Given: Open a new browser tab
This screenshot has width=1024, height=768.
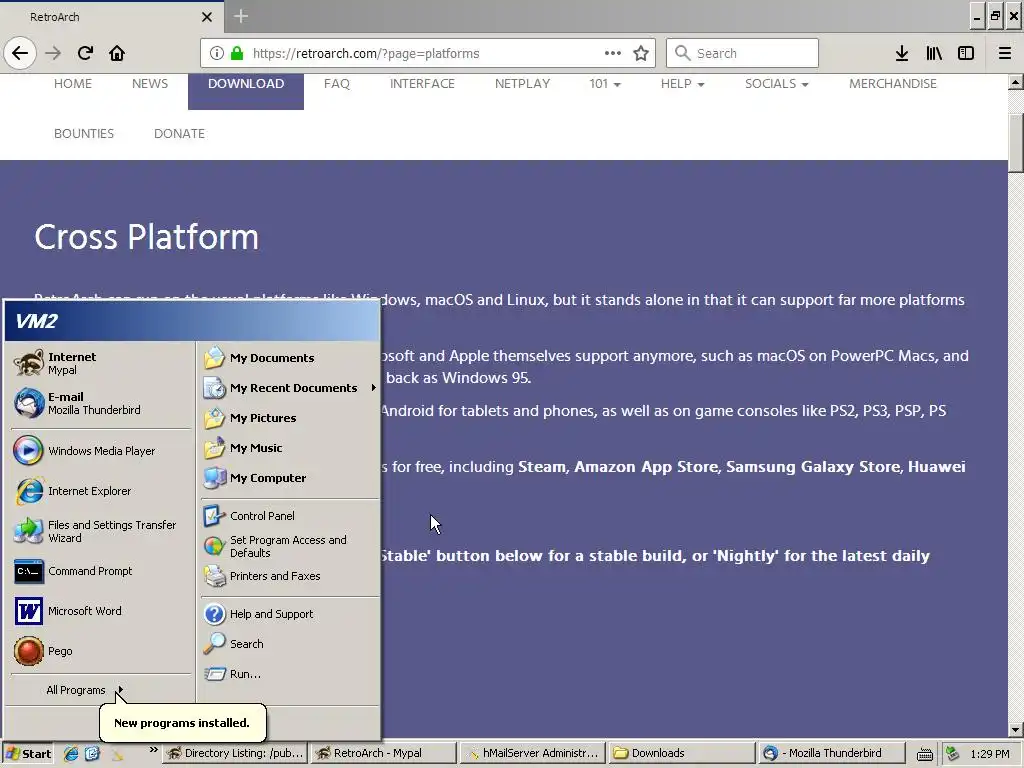Looking at the screenshot, I should tap(241, 16).
